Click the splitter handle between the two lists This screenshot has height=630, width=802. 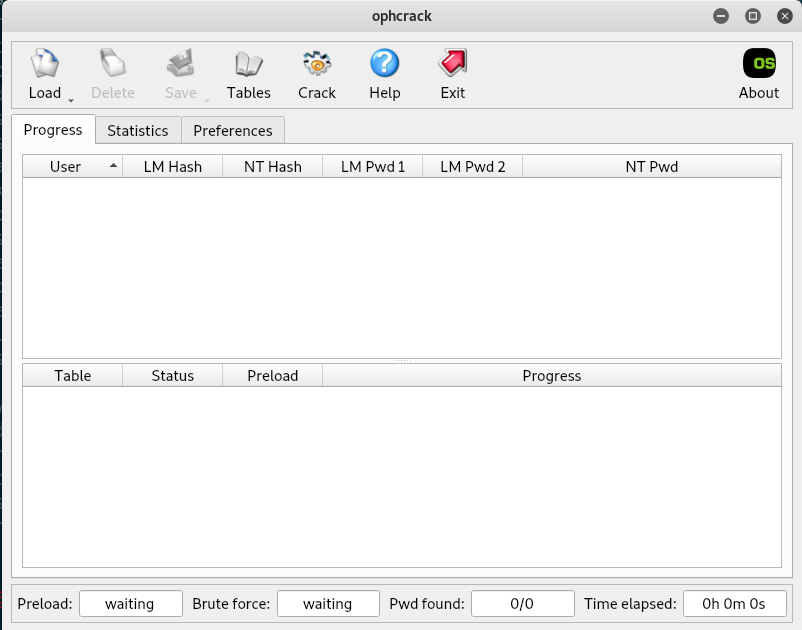402,361
